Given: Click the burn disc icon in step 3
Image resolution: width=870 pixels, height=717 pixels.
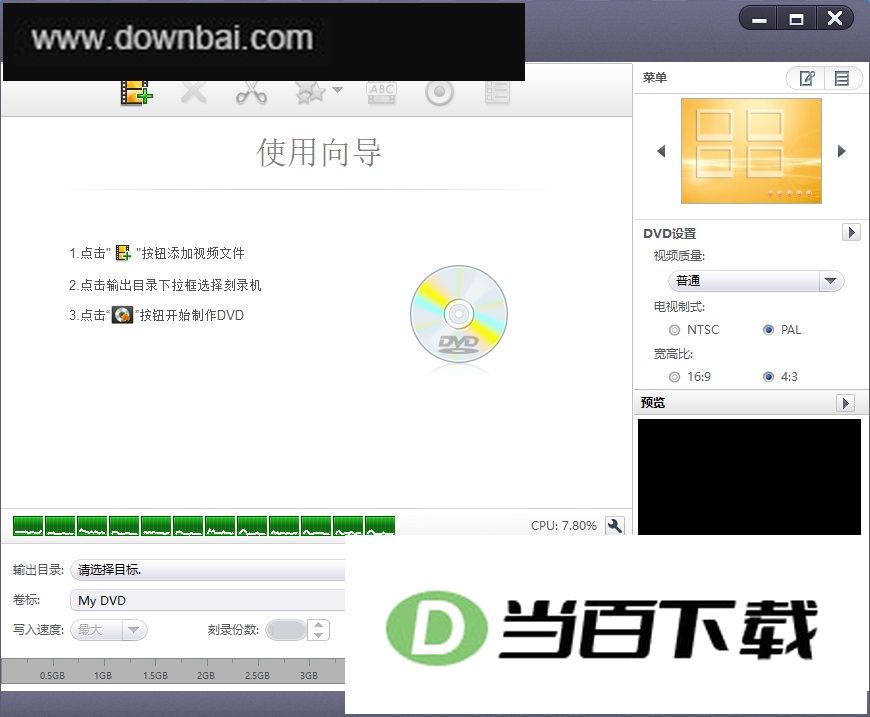Looking at the screenshot, I should click(123, 315).
